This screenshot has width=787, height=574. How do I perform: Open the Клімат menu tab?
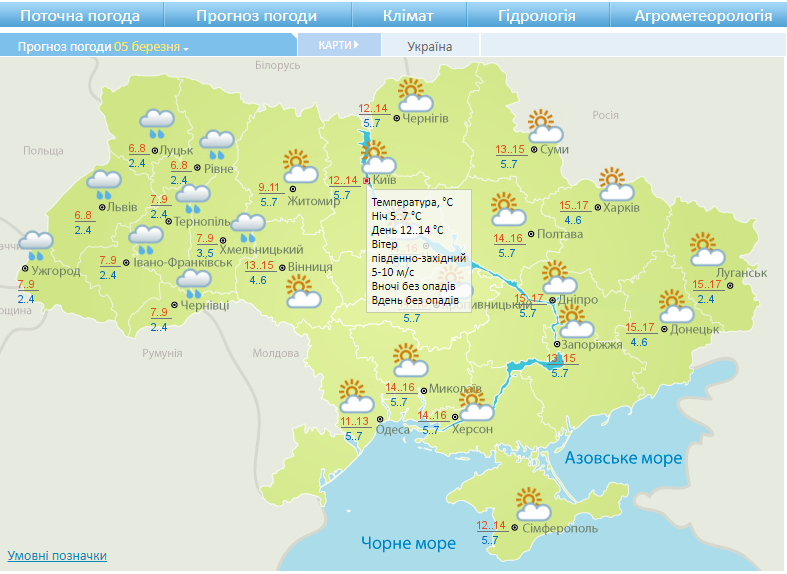408,16
